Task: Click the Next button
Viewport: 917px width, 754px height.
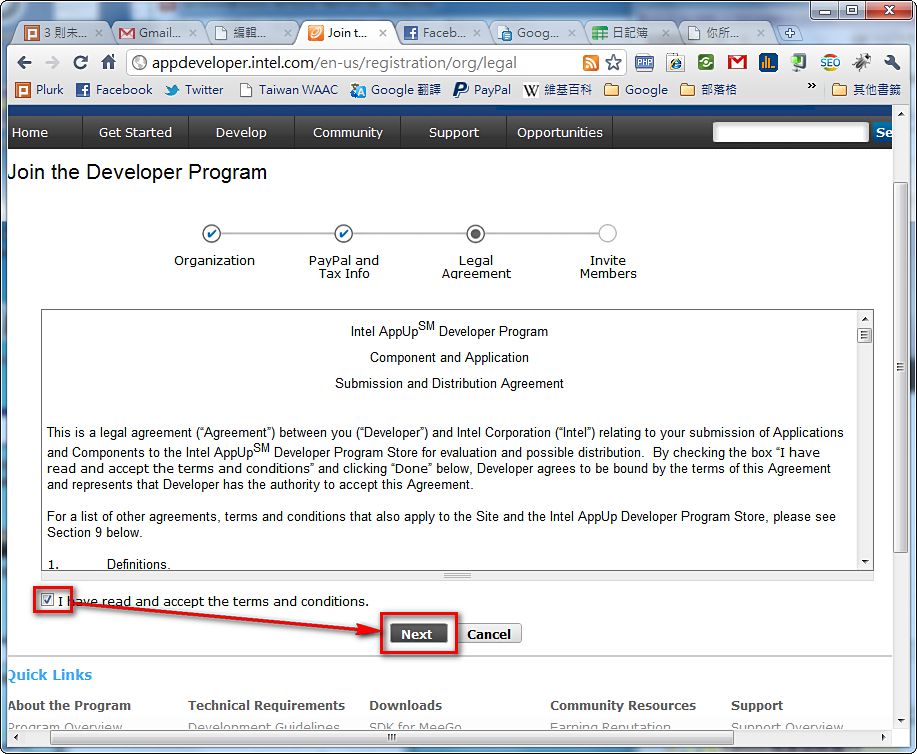Action: coord(418,634)
